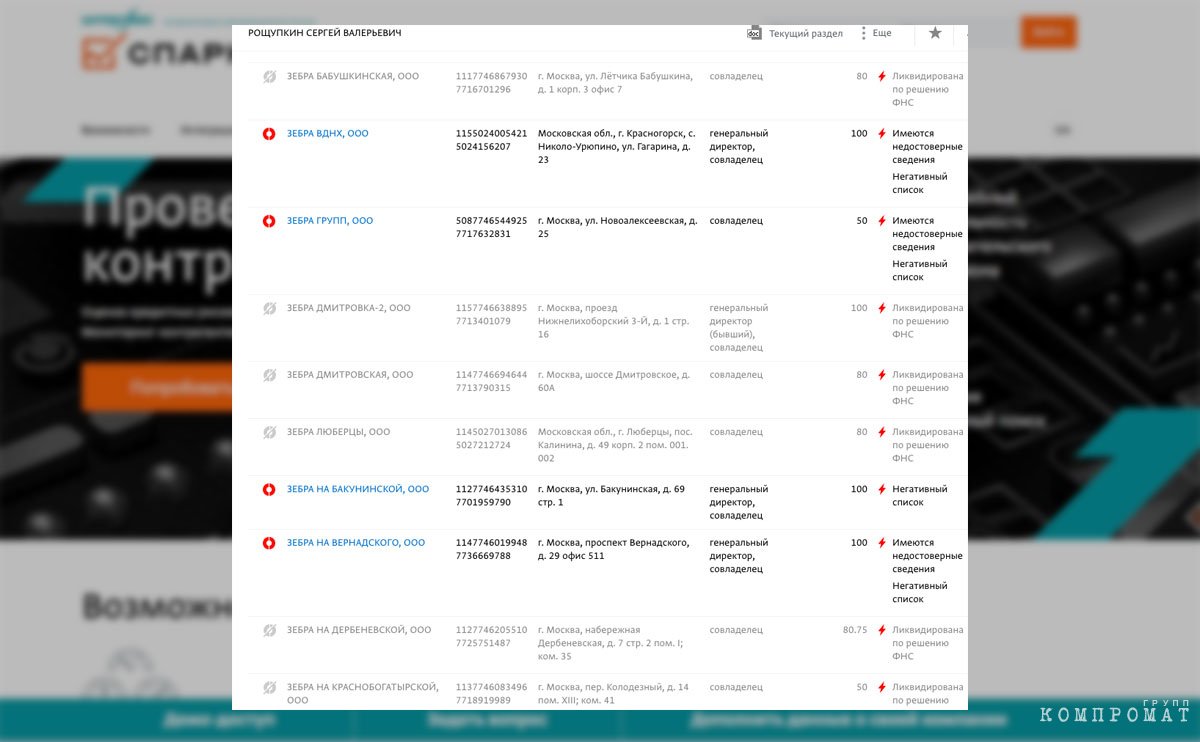
Task: Click lightning risk icon in ЗЕБРА ДМИТРОВКА-2 row
Action: click(x=881, y=308)
